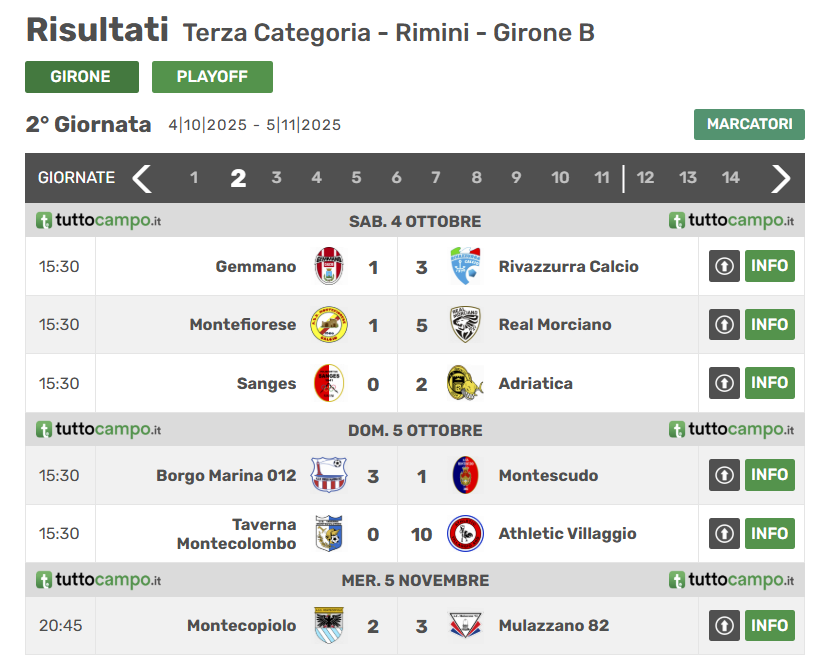The height and width of the screenshot is (664, 827).
Task: Click the Rivazzurra Calcio team logo
Action: tap(465, 266)
